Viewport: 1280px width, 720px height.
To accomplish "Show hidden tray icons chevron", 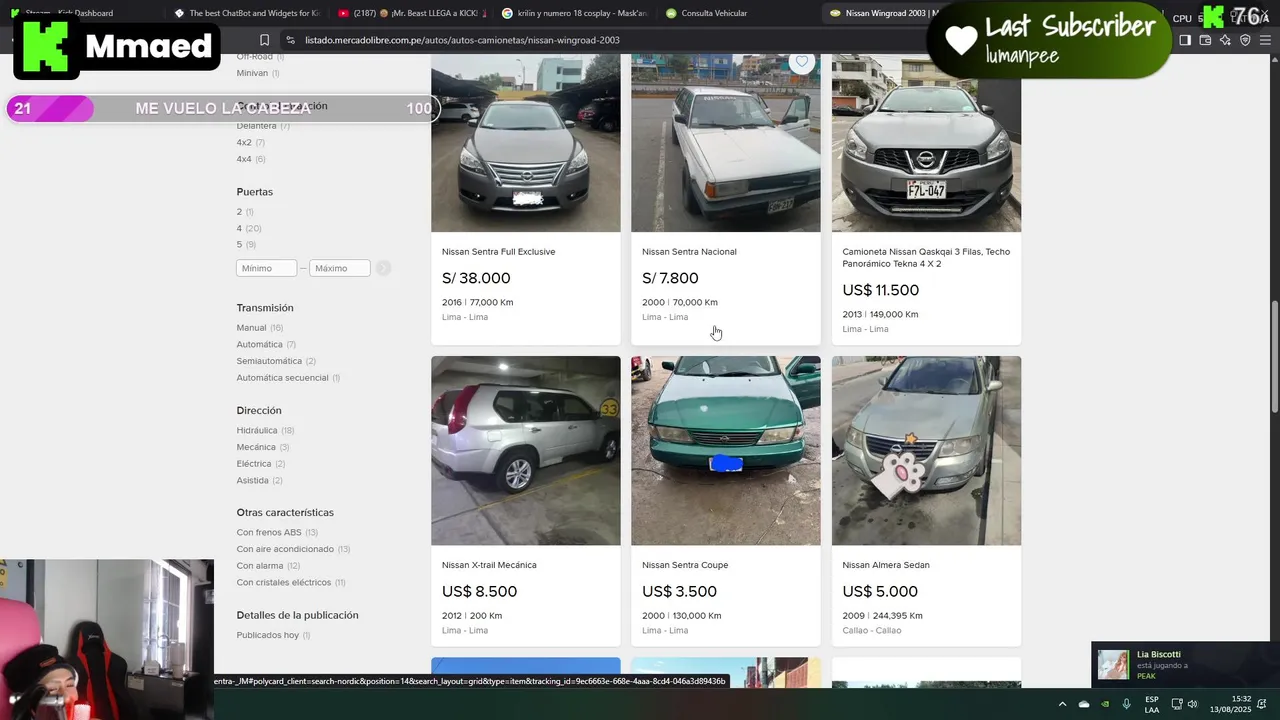I will 1062,704.
